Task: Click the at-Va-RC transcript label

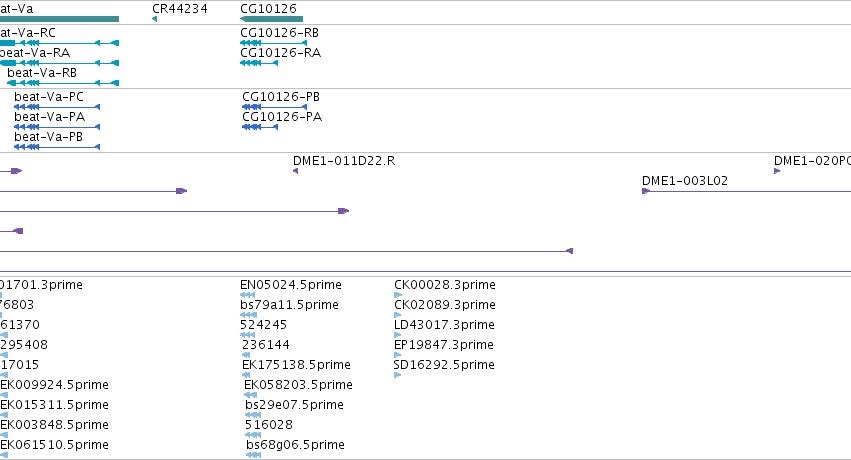Action: click(x=28, y=33)
